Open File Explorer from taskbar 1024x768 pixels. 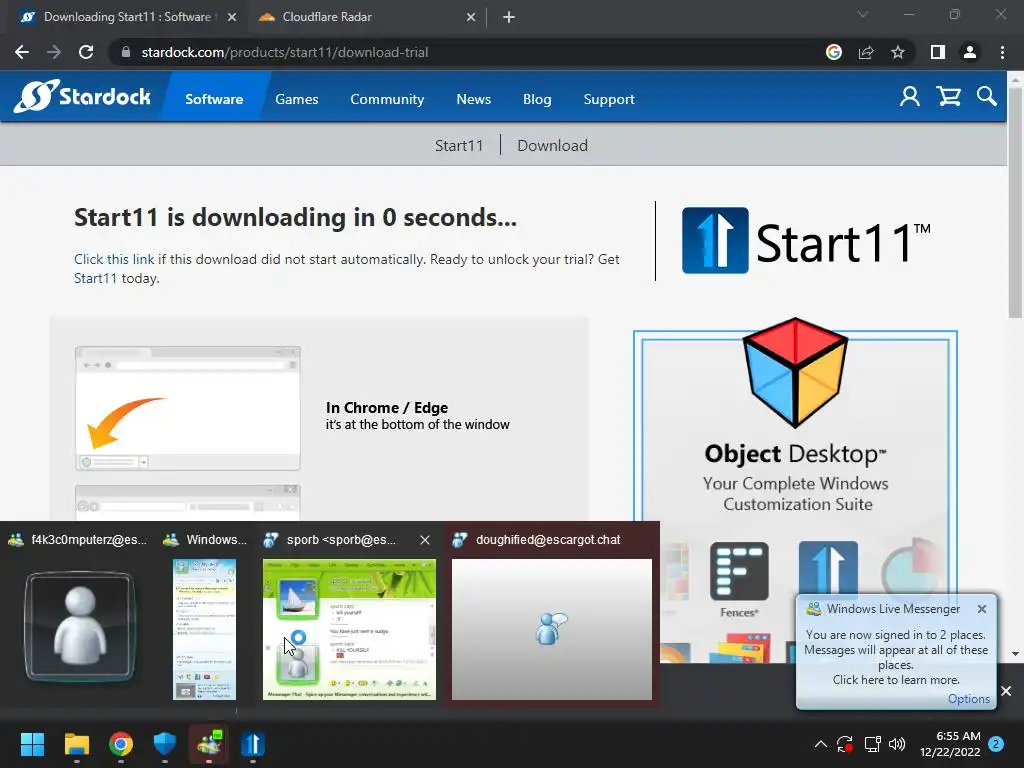pos(76,744)
